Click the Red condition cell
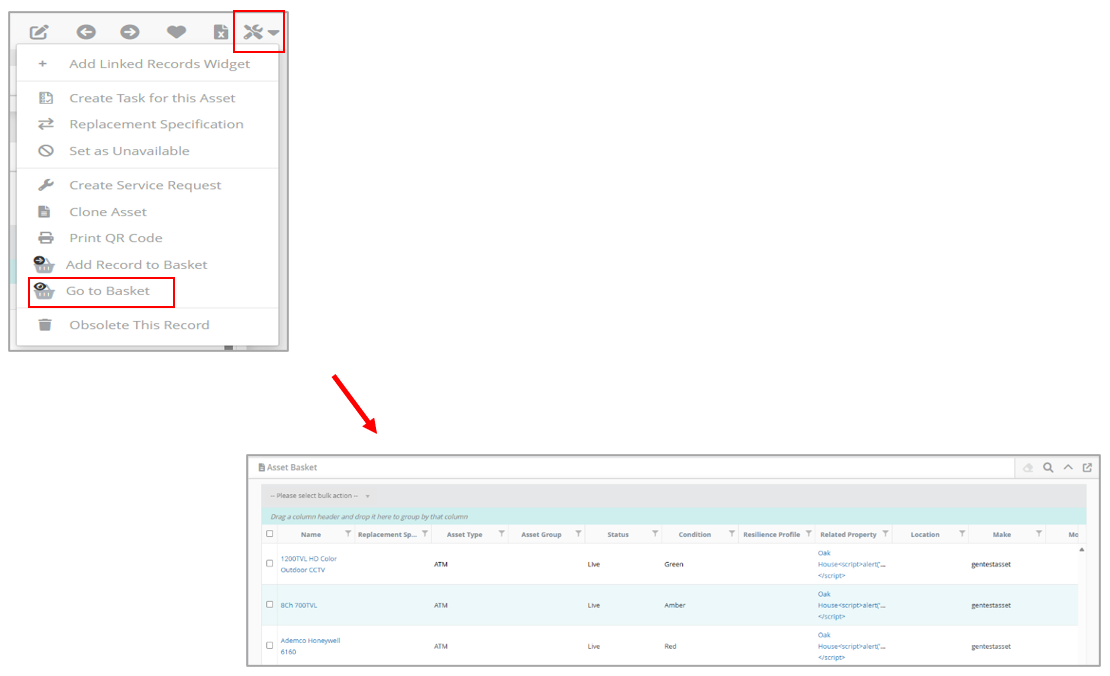The width and height of the screenshot is (1110, 676). coord(670,646)
